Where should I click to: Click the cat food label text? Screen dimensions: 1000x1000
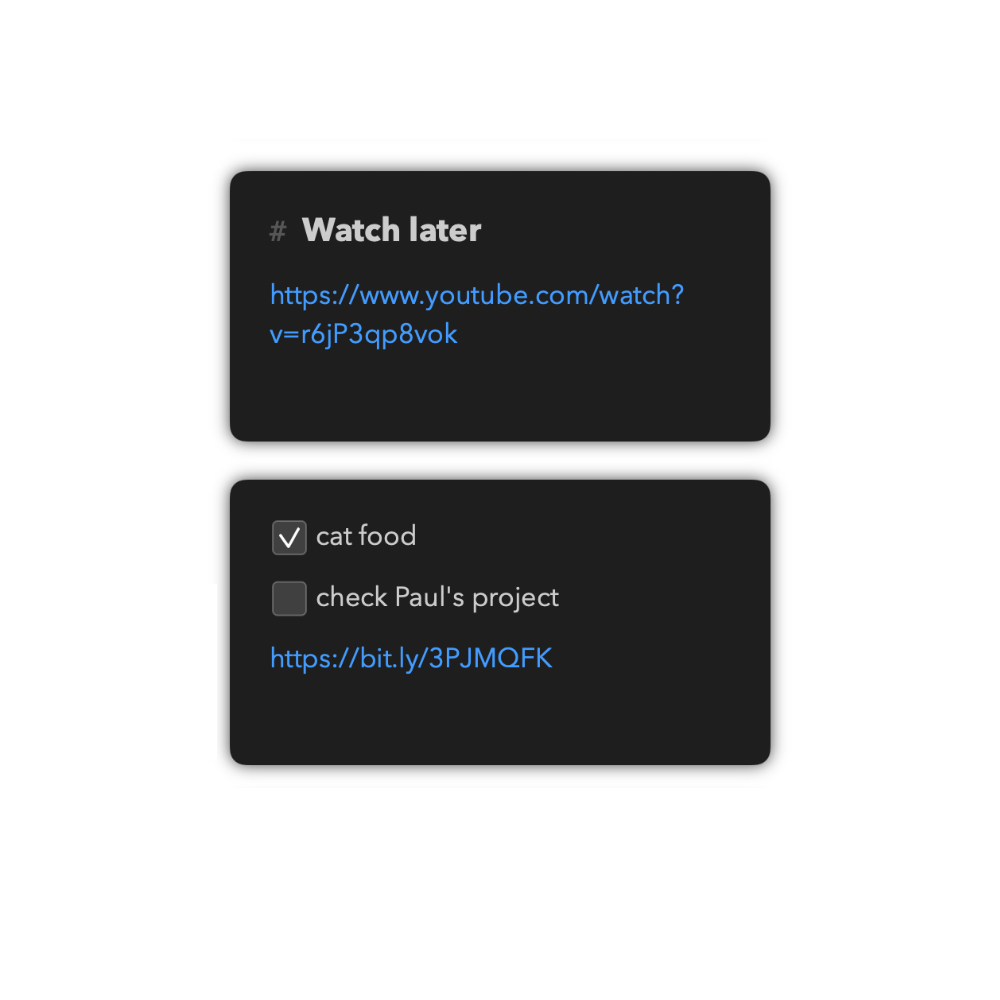pos(365,536)
